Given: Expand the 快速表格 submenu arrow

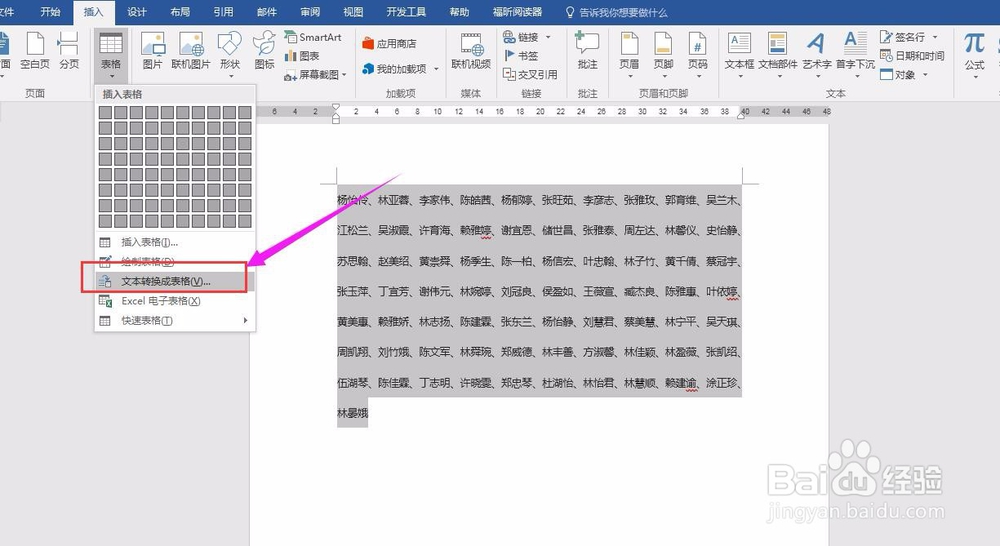Looking at the screenshot, I should [246, 320].
